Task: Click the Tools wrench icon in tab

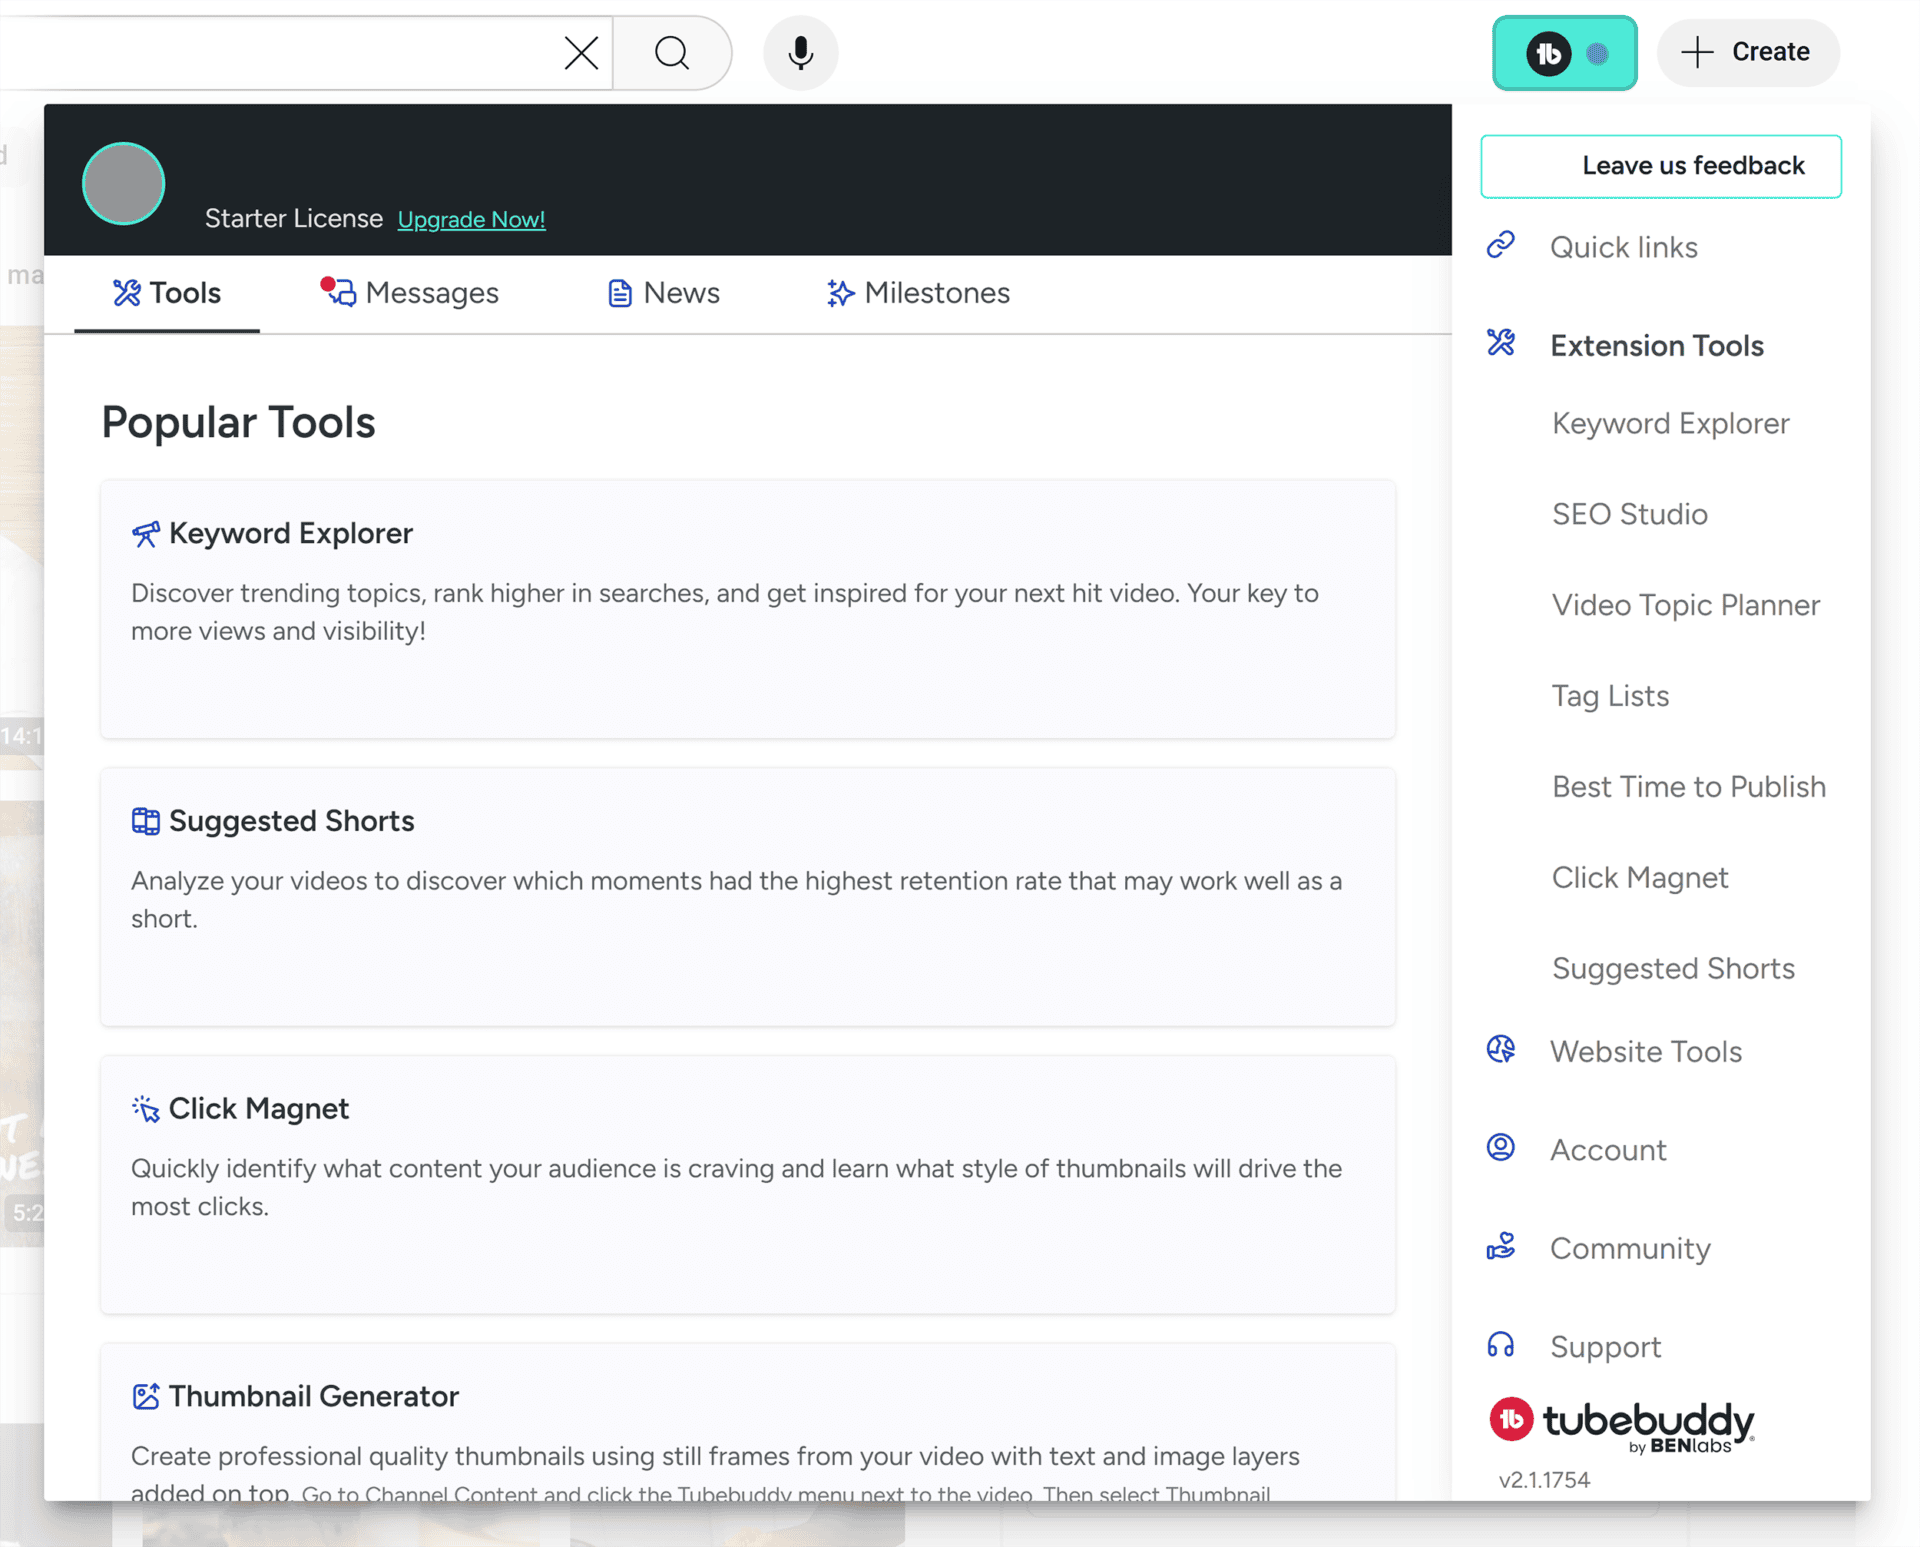Action: pos(127,293)
